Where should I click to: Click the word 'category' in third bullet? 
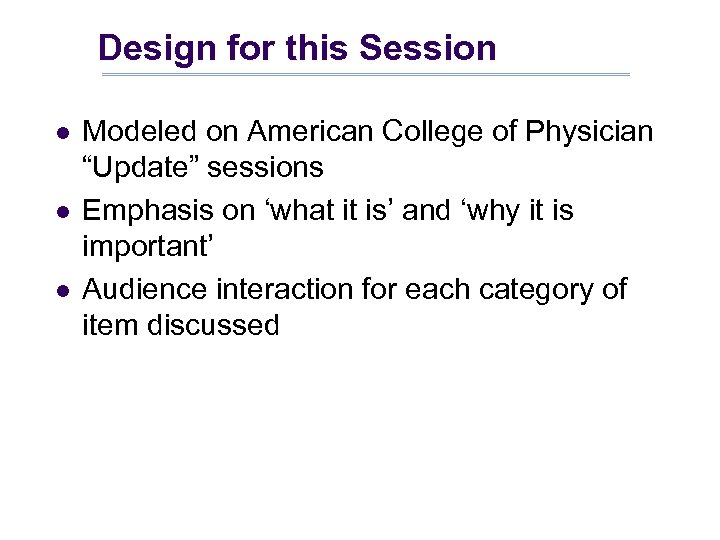tap(528, 289)
